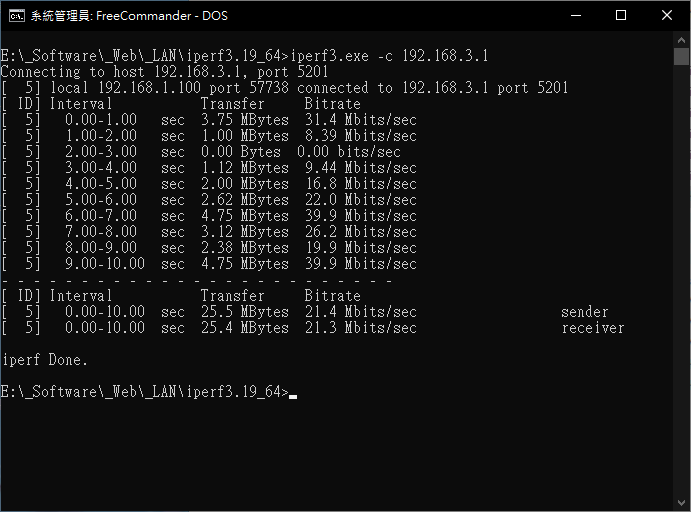Click the 8.39 Mbits/sec bitrate value
Image resolution: width=691 pixels, height=512 pixels.
pos(360,136)
